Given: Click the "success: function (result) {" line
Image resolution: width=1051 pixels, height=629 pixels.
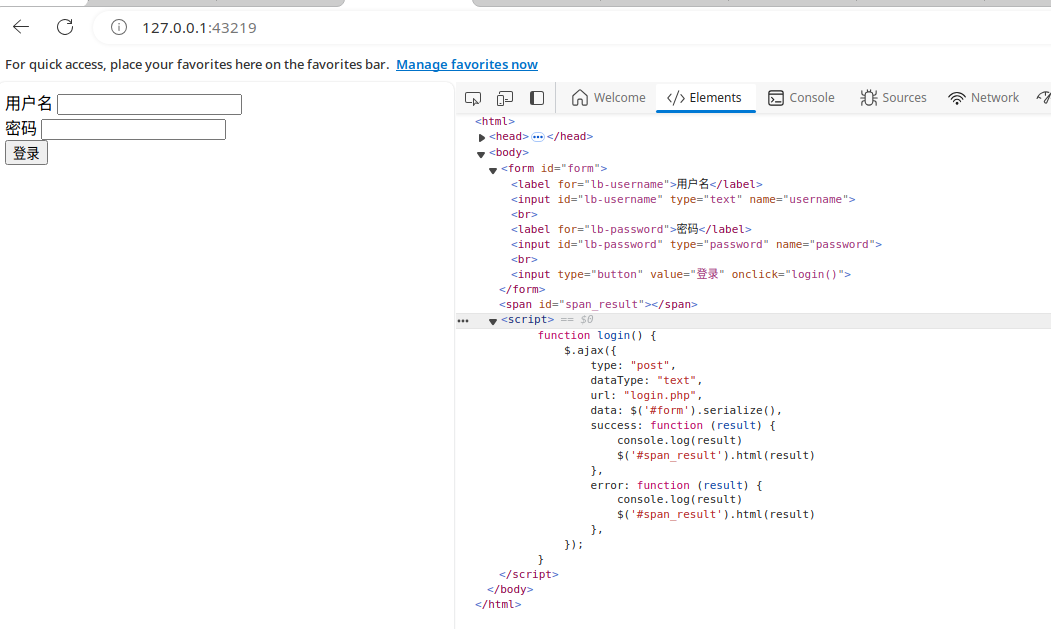Looking at the screenshot, I should point(683,425).
